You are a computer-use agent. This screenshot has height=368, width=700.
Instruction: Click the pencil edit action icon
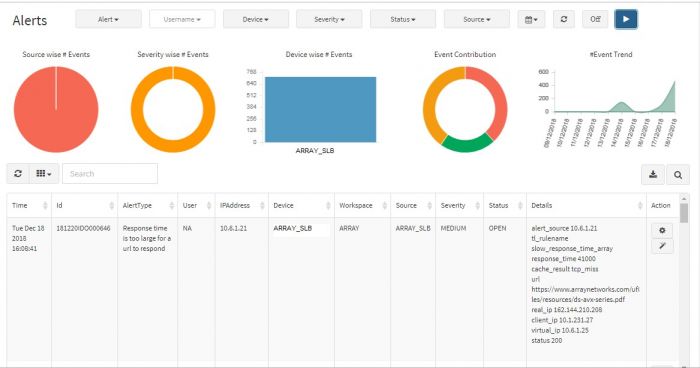pyautogui.click(x=662, y=246)
